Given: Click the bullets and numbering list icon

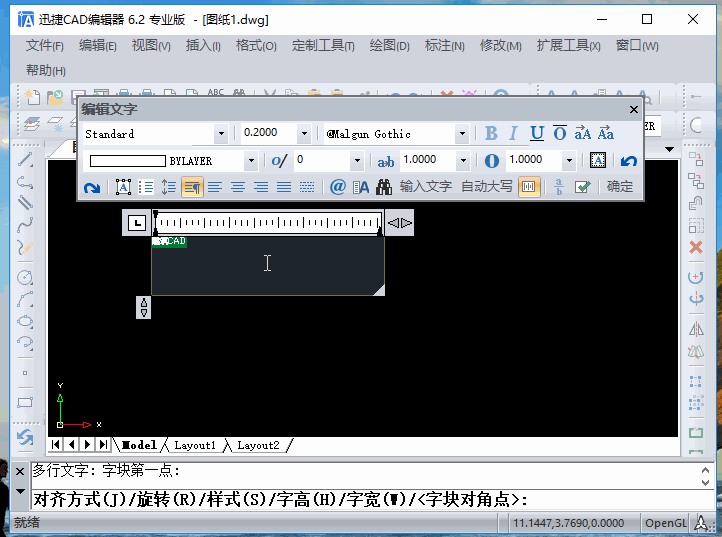Looking at the screenshot, I should pos(146,187).
